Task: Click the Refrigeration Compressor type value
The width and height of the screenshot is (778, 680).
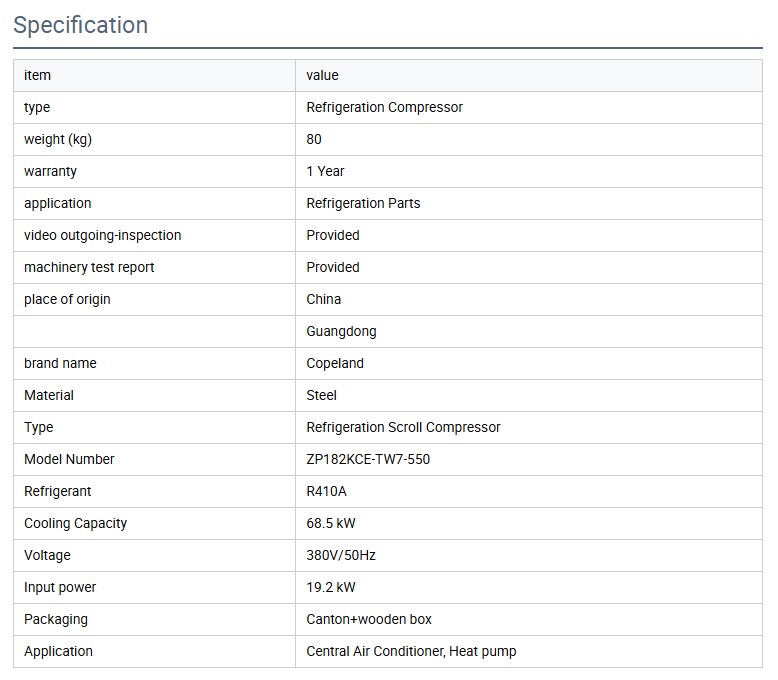Action: click(384, 107)
